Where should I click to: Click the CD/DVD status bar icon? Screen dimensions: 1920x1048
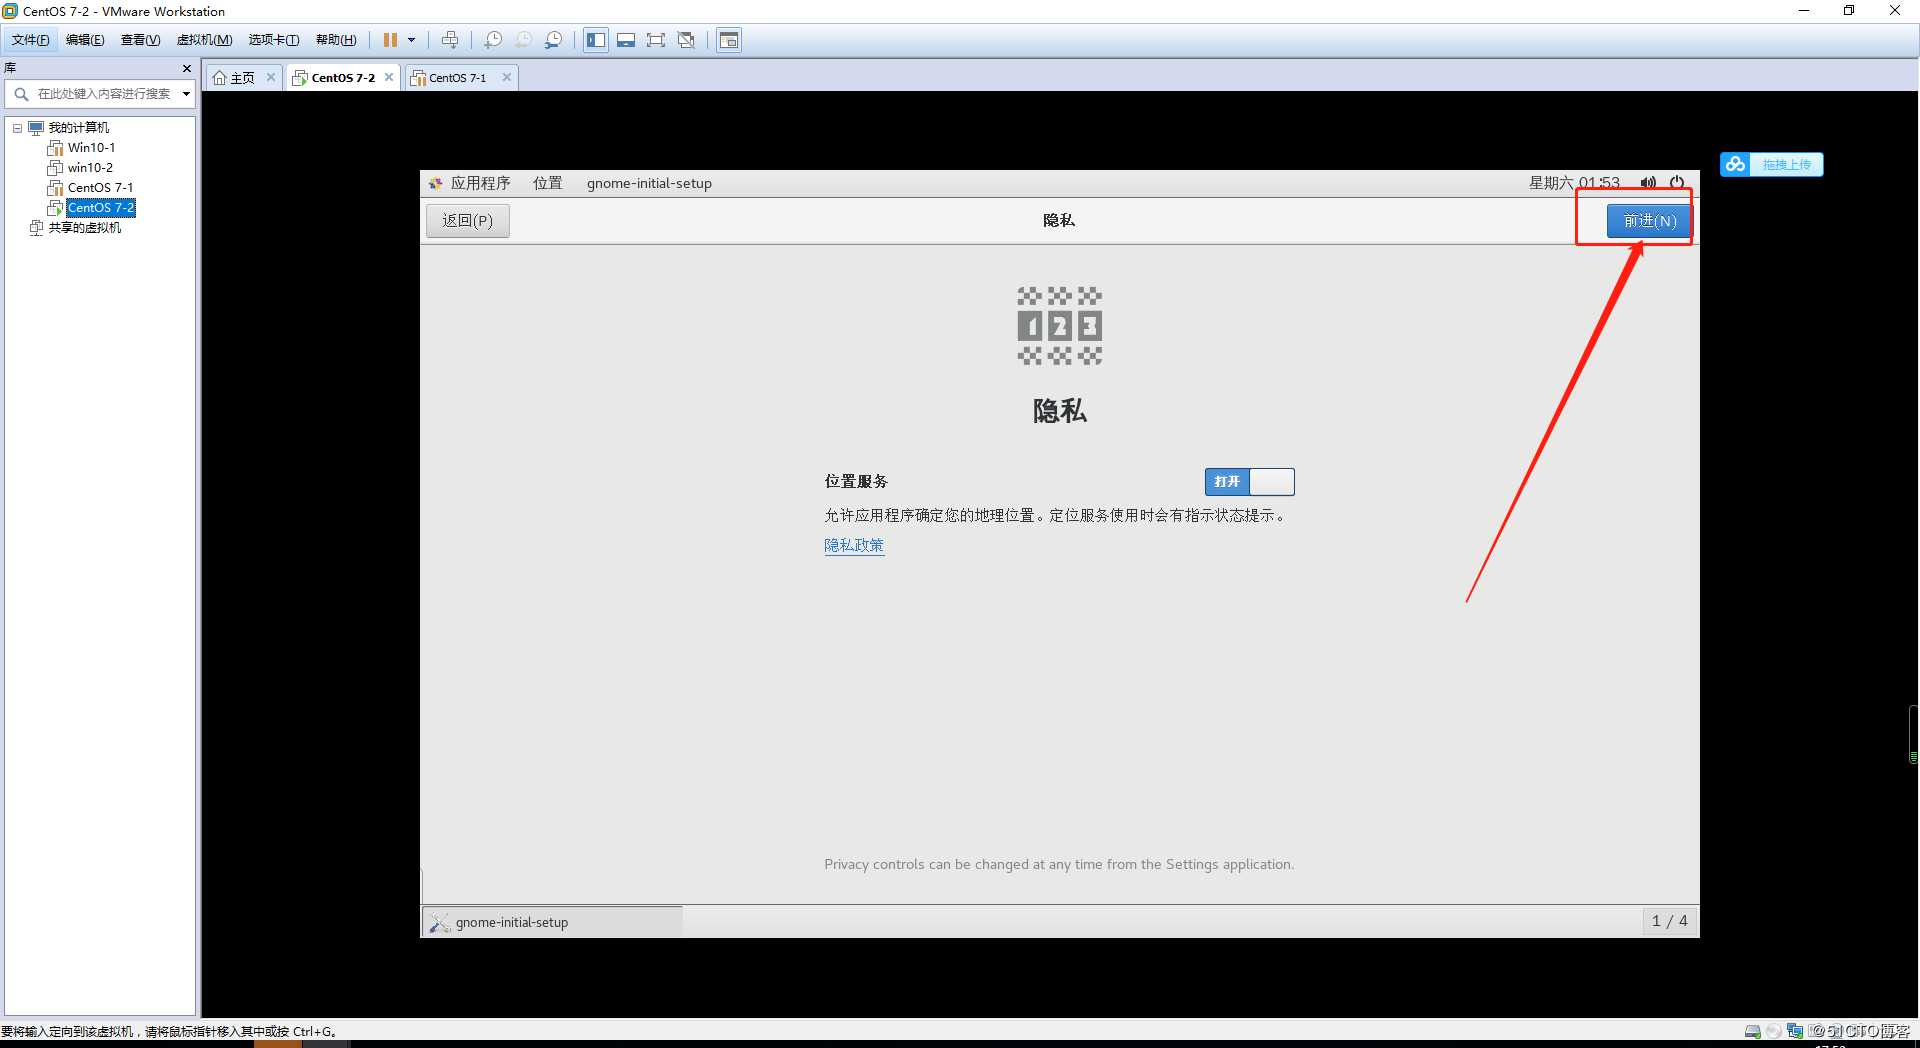1773,1031
